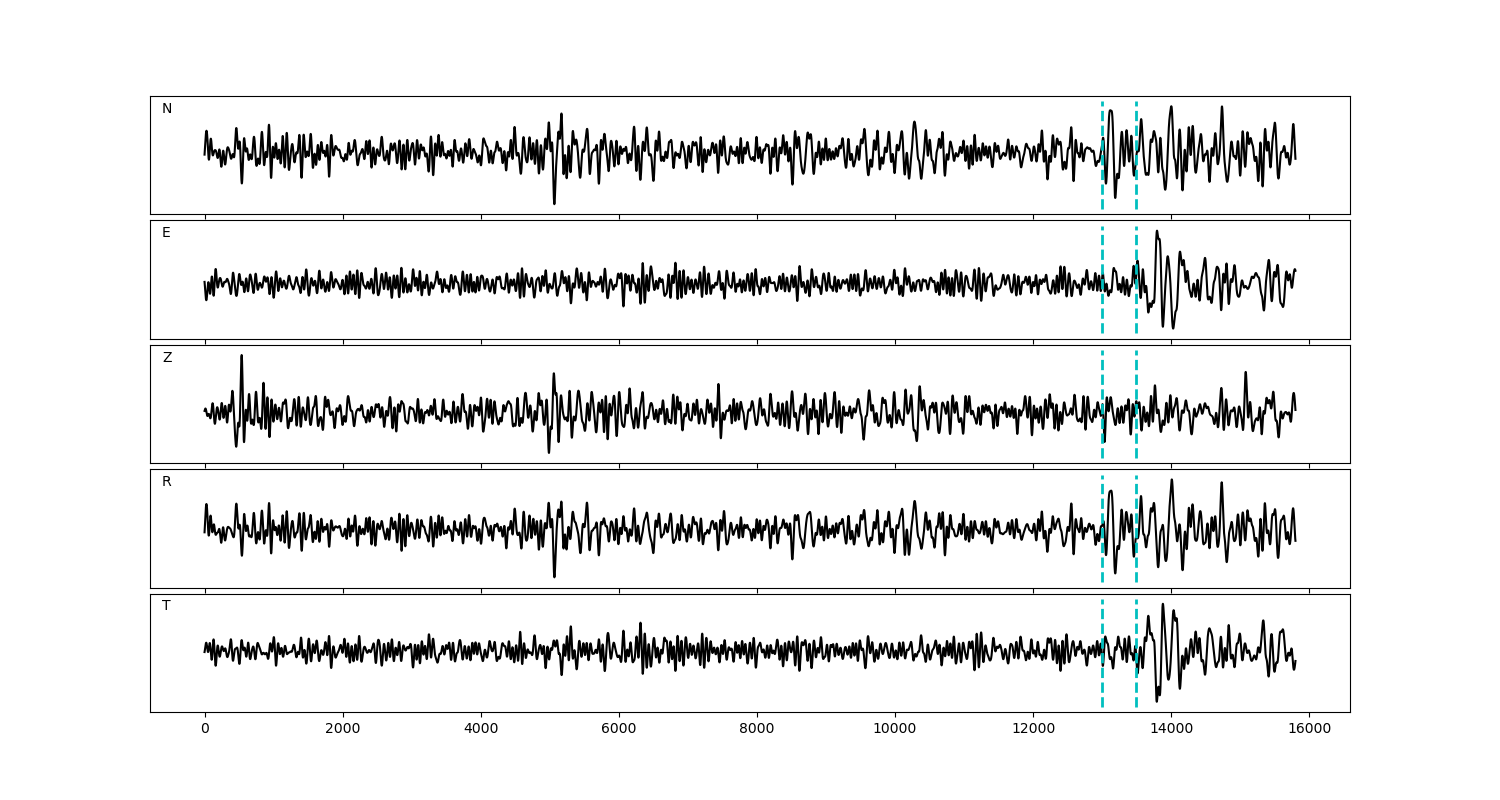Select the 14000 x-axis tick label
The image size is (1500, 800).
point(1171,730)
